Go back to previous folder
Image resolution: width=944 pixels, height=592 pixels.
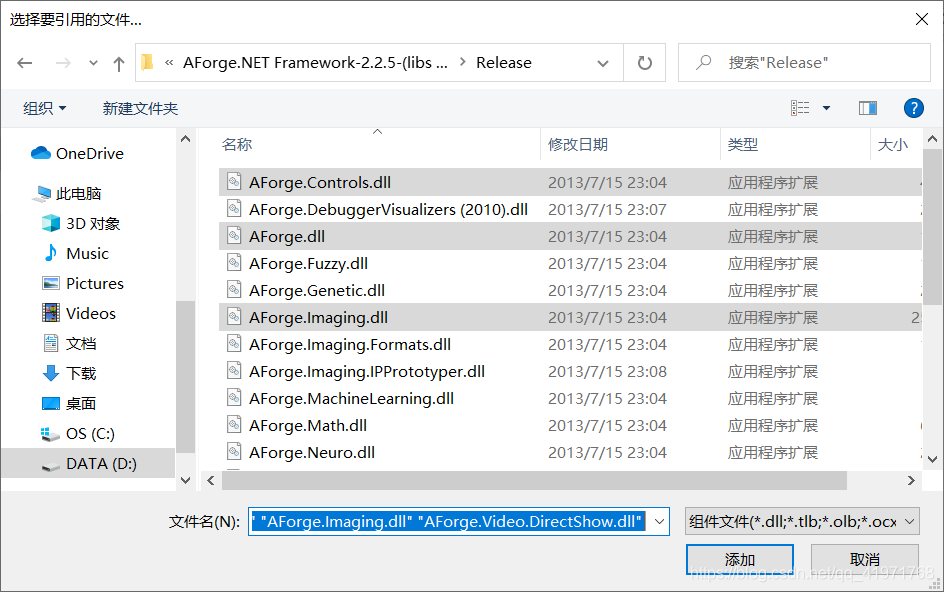point(25,63)
